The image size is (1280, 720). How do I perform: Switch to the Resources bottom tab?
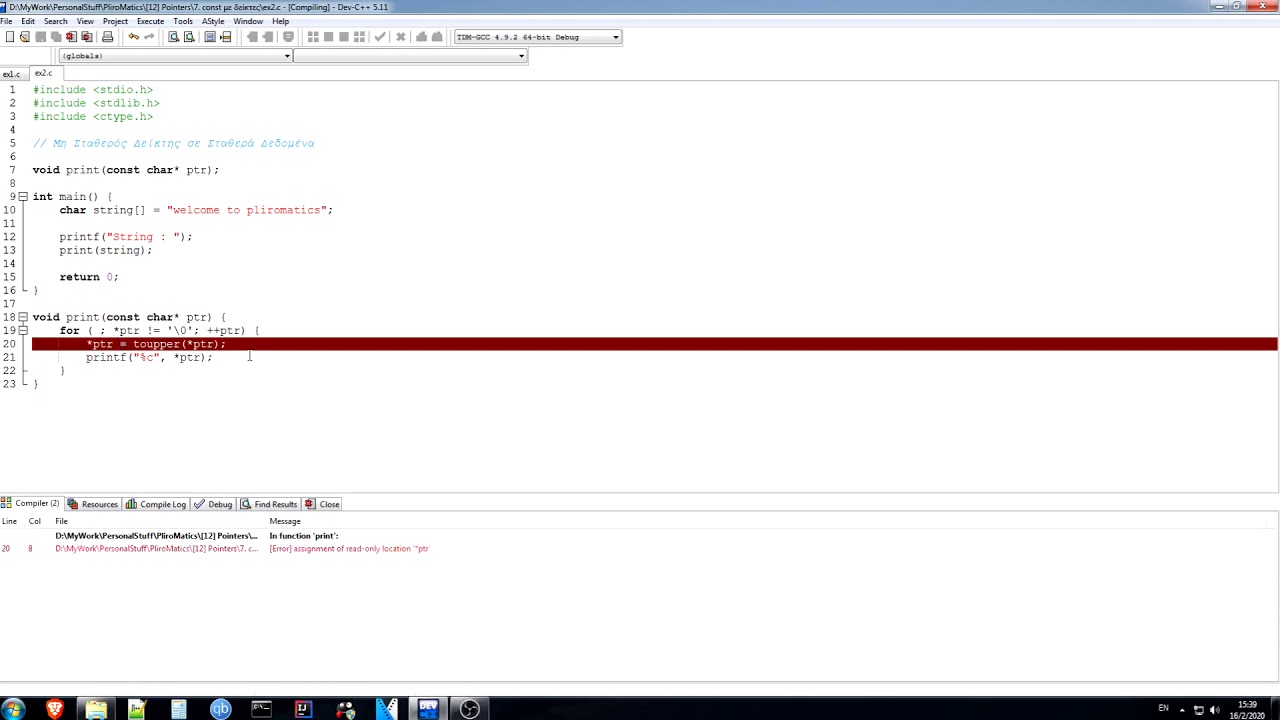tap(93, 504)
